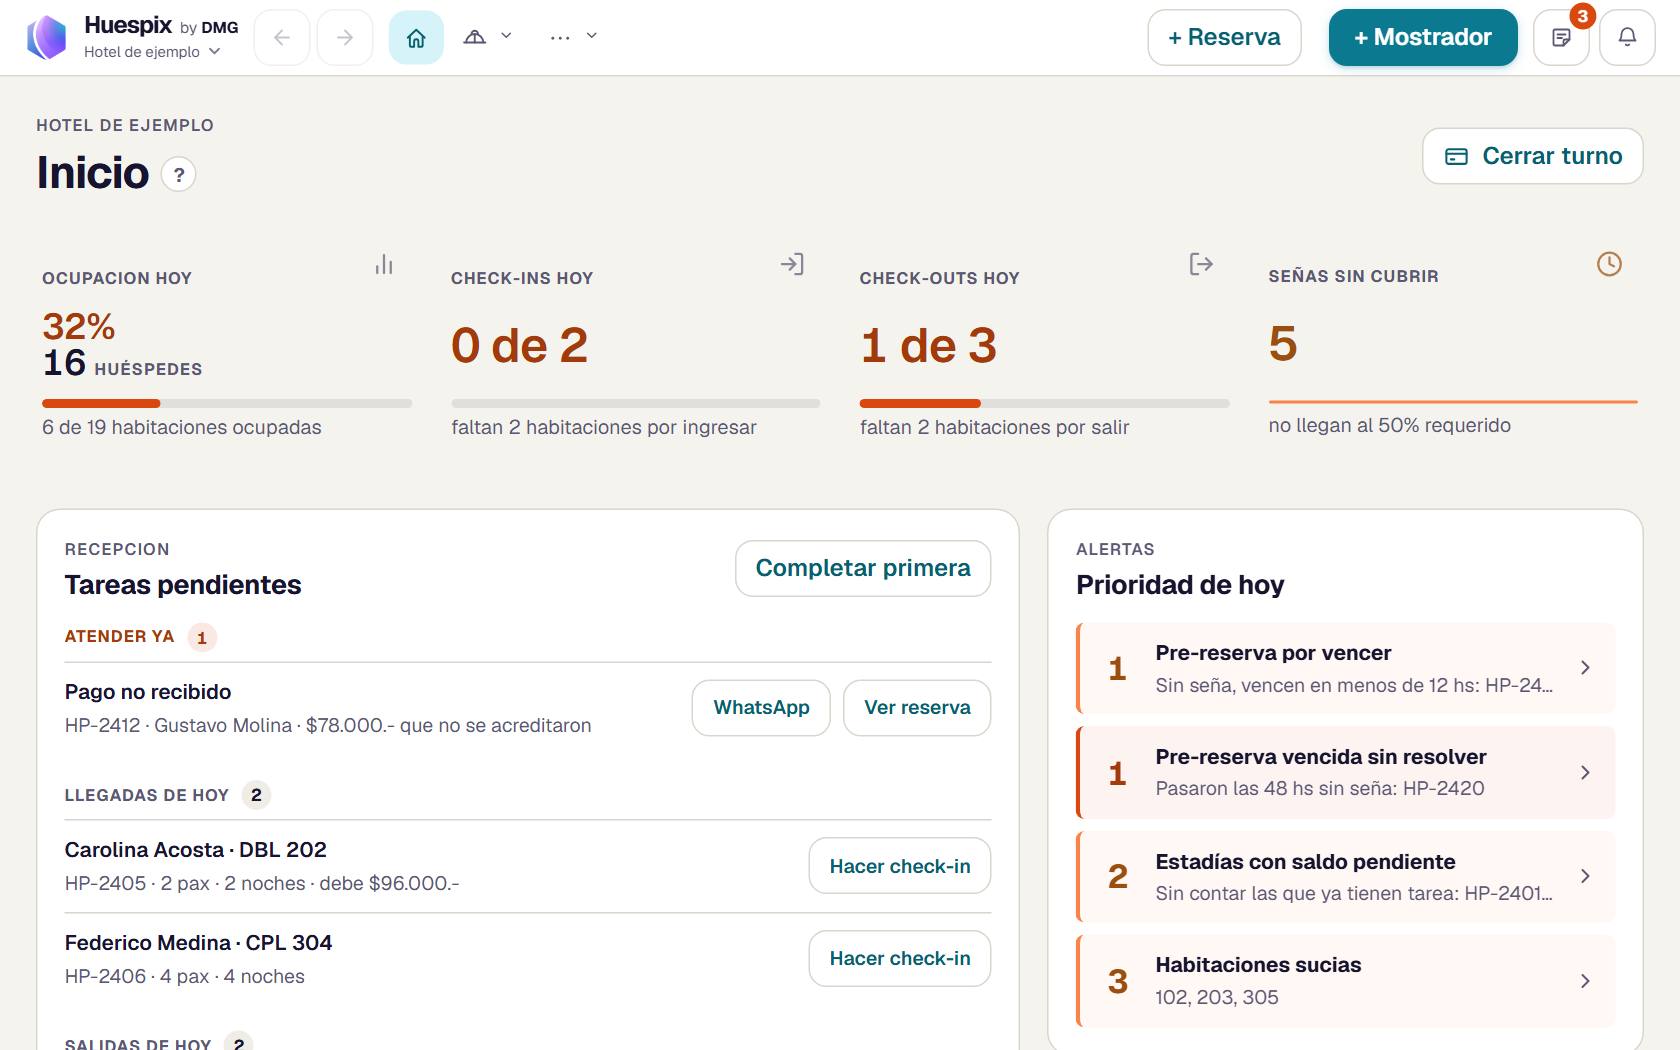Image resolution: width=1680 pixels, height=1050 pixels.
Task: Open the Pre-reserva por vencer alert chevron
Action: (x=1585, y=667)
